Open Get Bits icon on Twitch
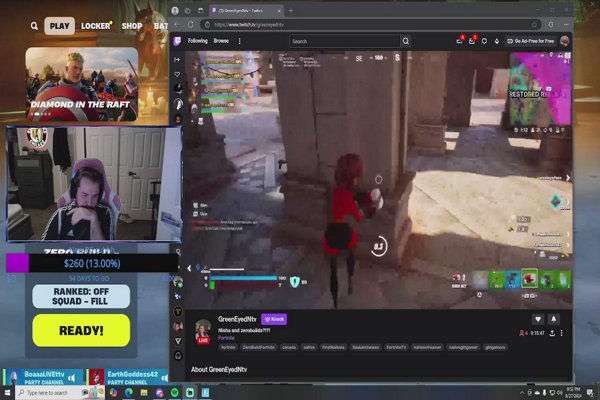600x400 pixels. (497, 41)
